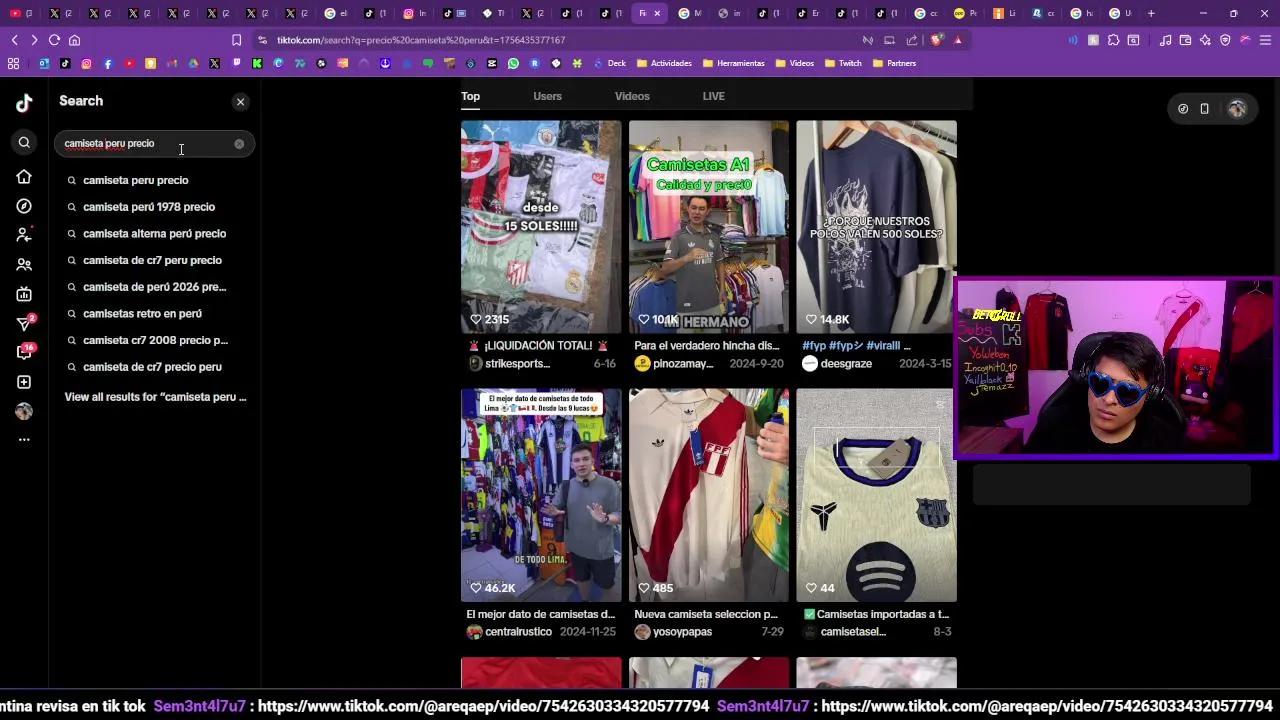Open the 'Camisetas A1' video thumbnail
This screenshot has width=1280, height=720.
point(709,227)
